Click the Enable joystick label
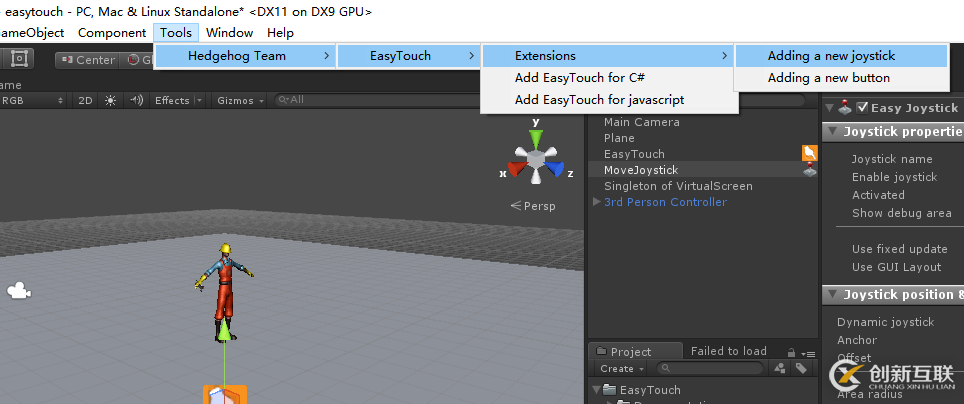 coord(895,177)
